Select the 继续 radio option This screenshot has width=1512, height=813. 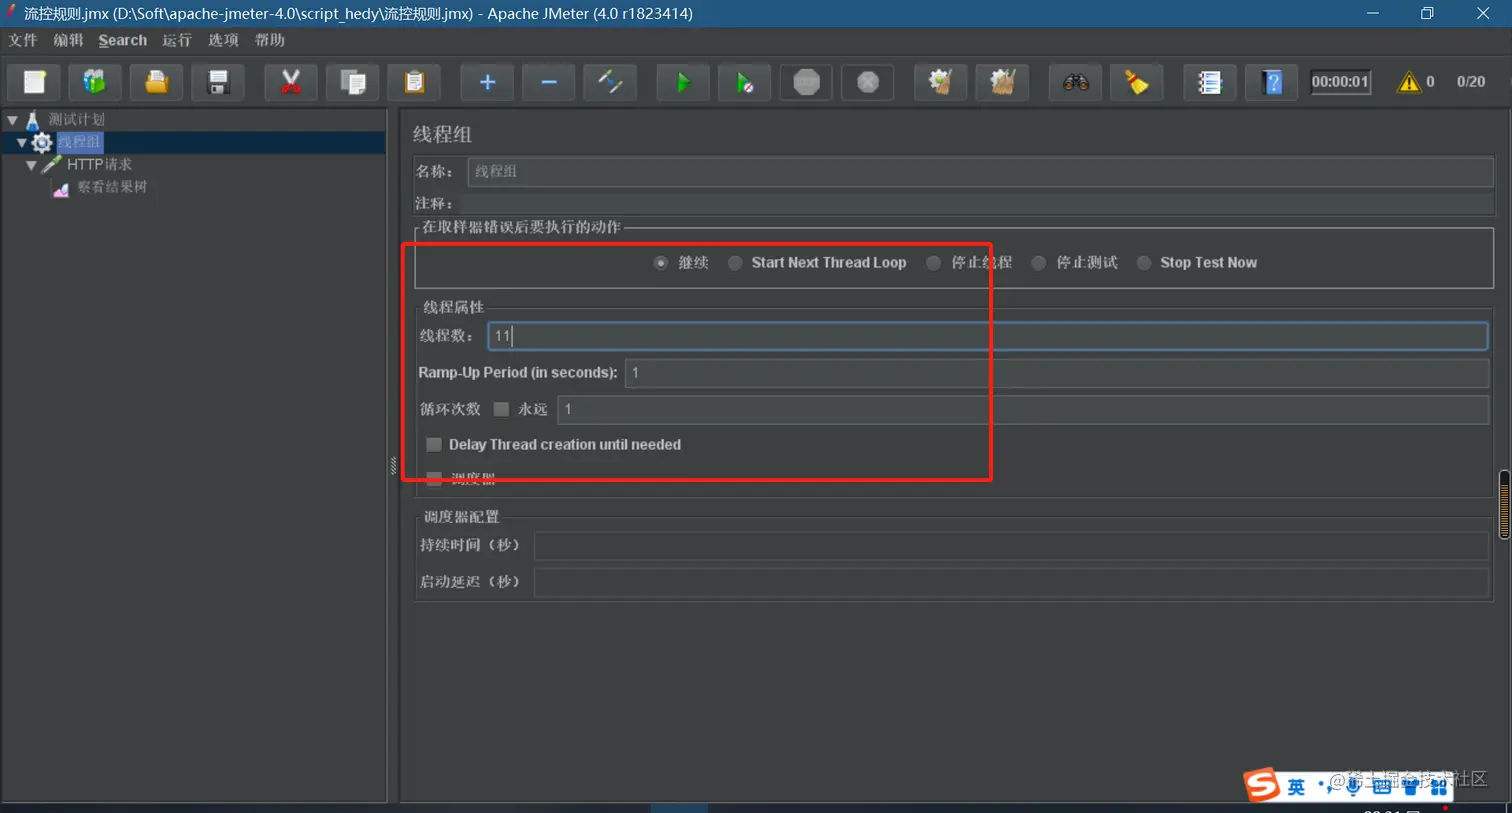[x=661, y=263]
